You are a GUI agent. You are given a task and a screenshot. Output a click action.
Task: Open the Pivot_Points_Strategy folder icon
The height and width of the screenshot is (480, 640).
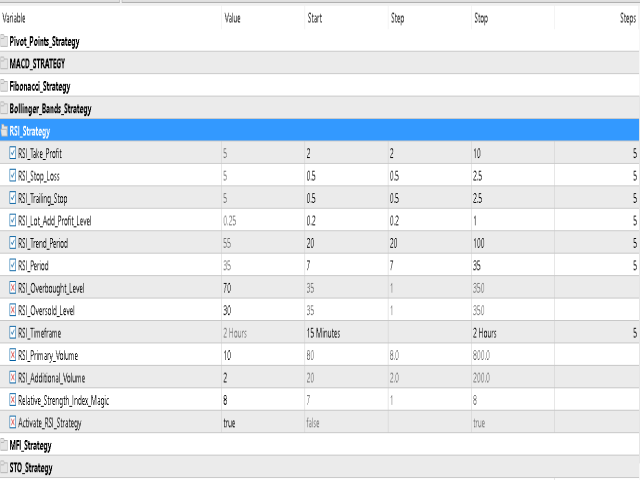point(4,41)
